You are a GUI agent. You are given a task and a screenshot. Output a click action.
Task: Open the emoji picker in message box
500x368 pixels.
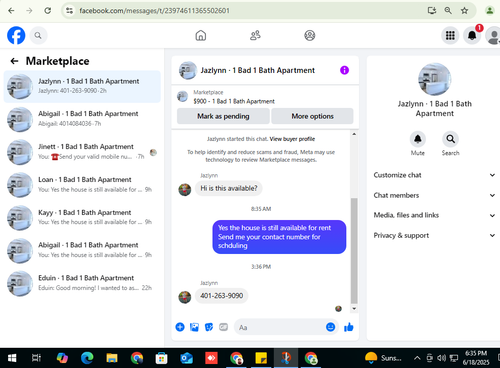330,327
